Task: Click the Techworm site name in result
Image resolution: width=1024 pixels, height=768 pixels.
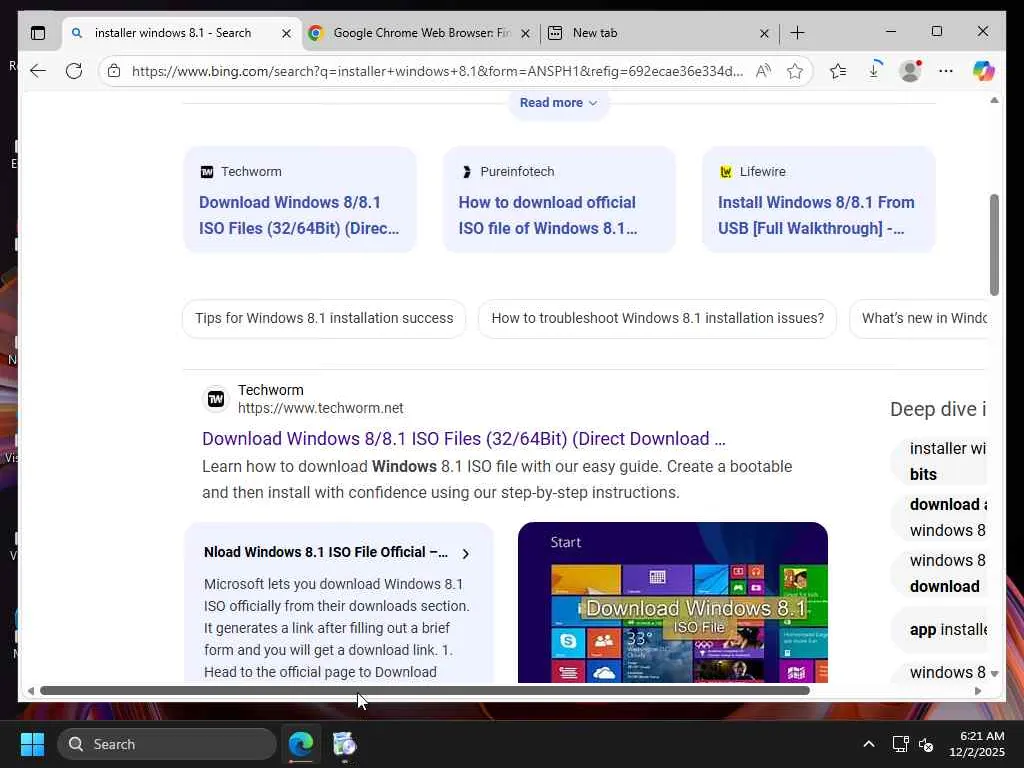Action: (270, 390)
